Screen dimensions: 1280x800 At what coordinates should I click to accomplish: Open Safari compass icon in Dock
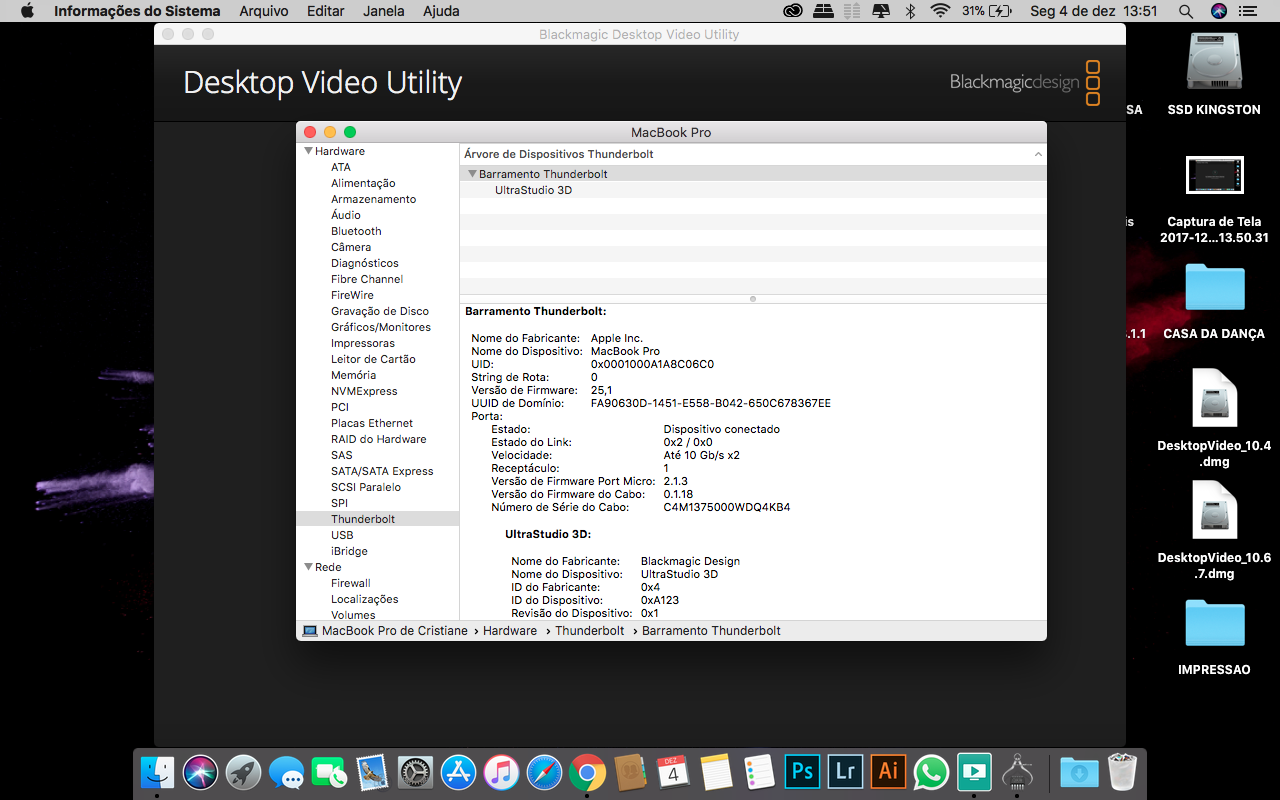coord(544,772)
